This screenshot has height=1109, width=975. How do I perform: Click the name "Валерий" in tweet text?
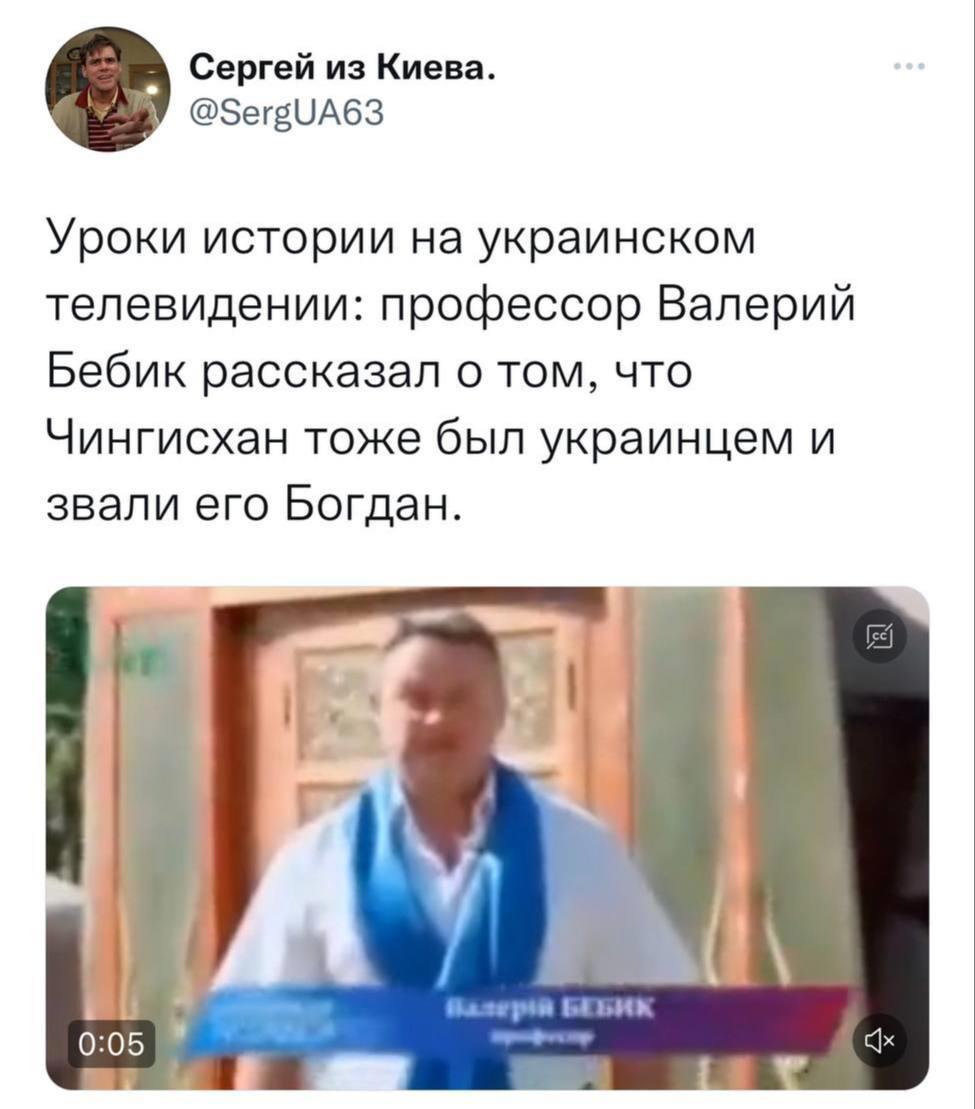click(x=757, y=305)
